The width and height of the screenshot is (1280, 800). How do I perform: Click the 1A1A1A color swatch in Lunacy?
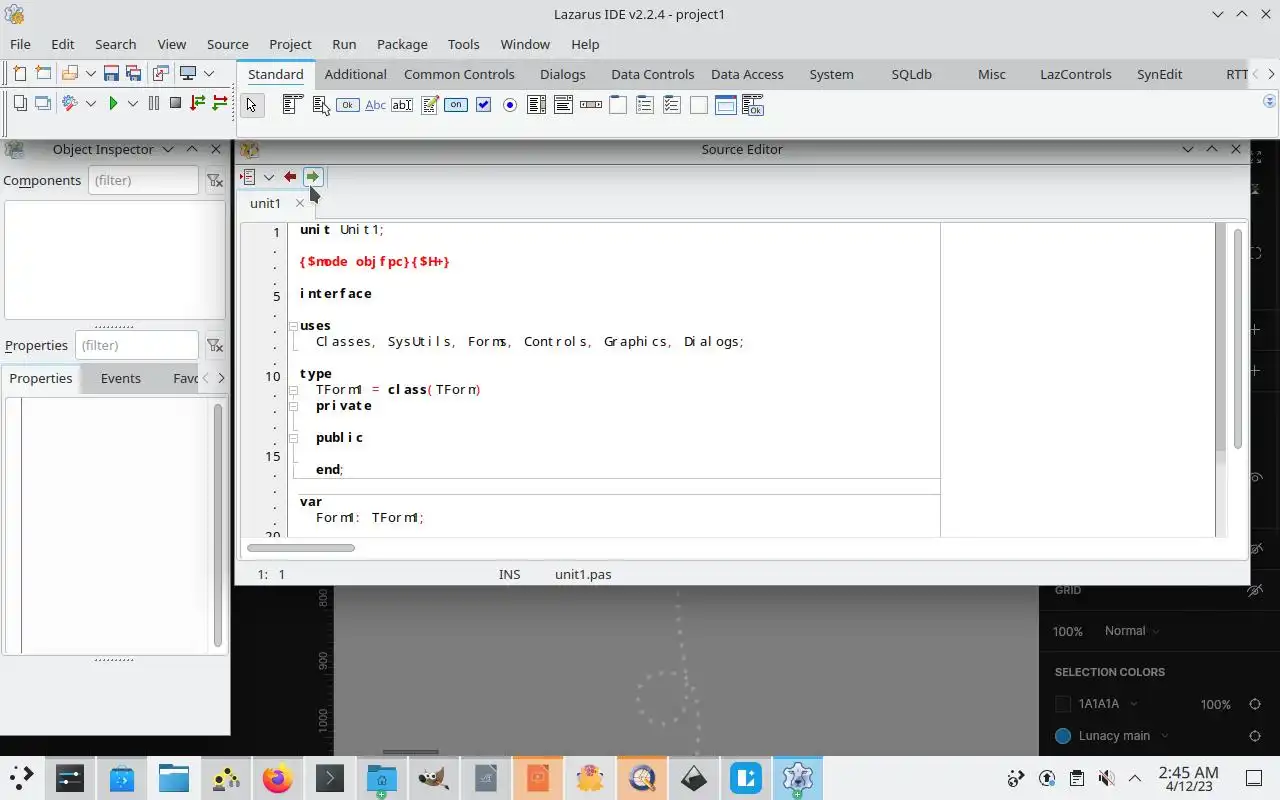point(1063,704)
